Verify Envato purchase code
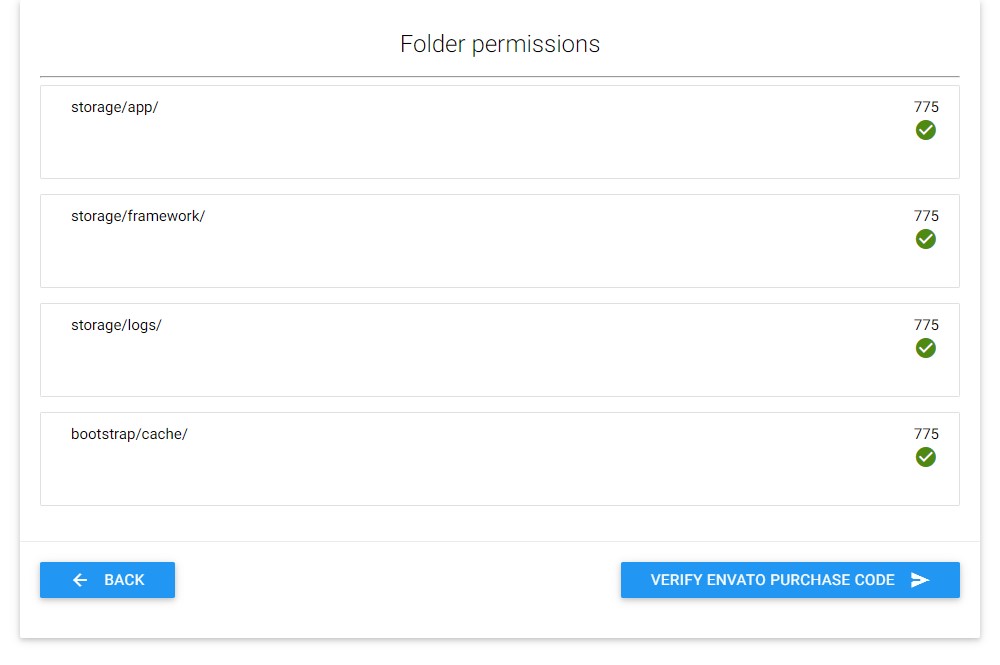 (x=772, y=580)
